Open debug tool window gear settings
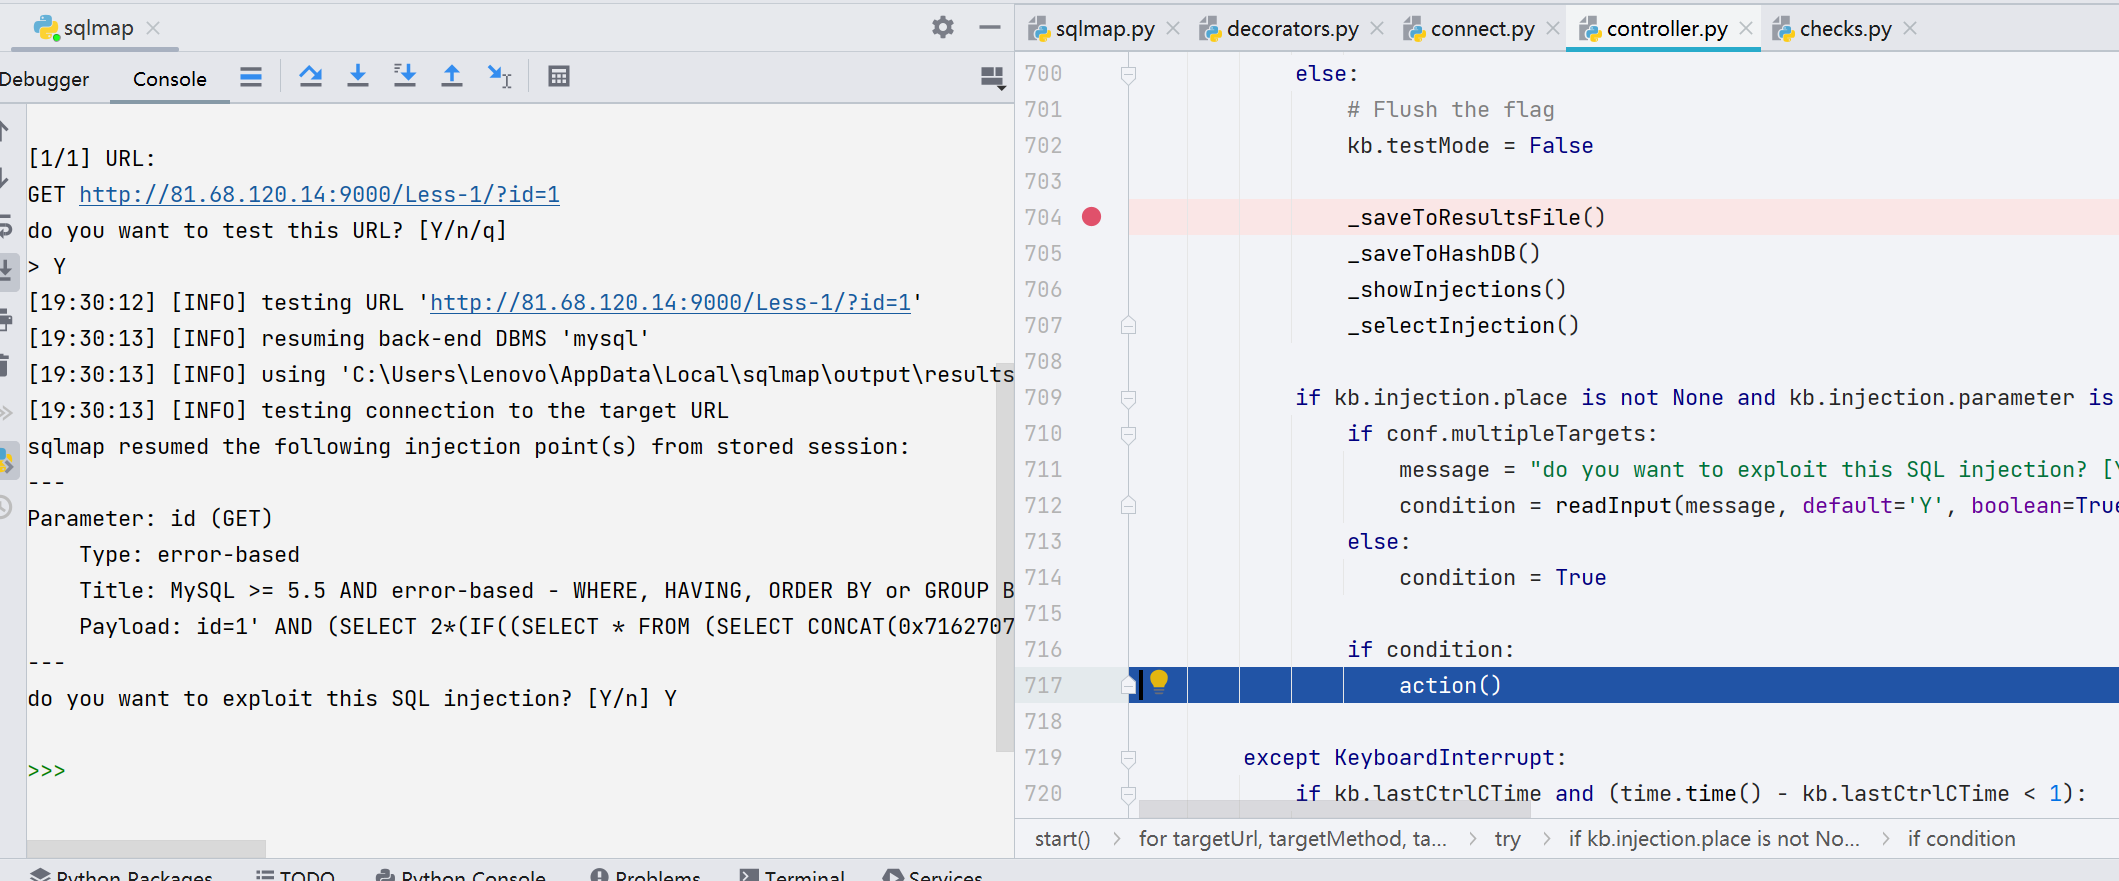This screenshot has width=2119, height=881. click(943, 27)
